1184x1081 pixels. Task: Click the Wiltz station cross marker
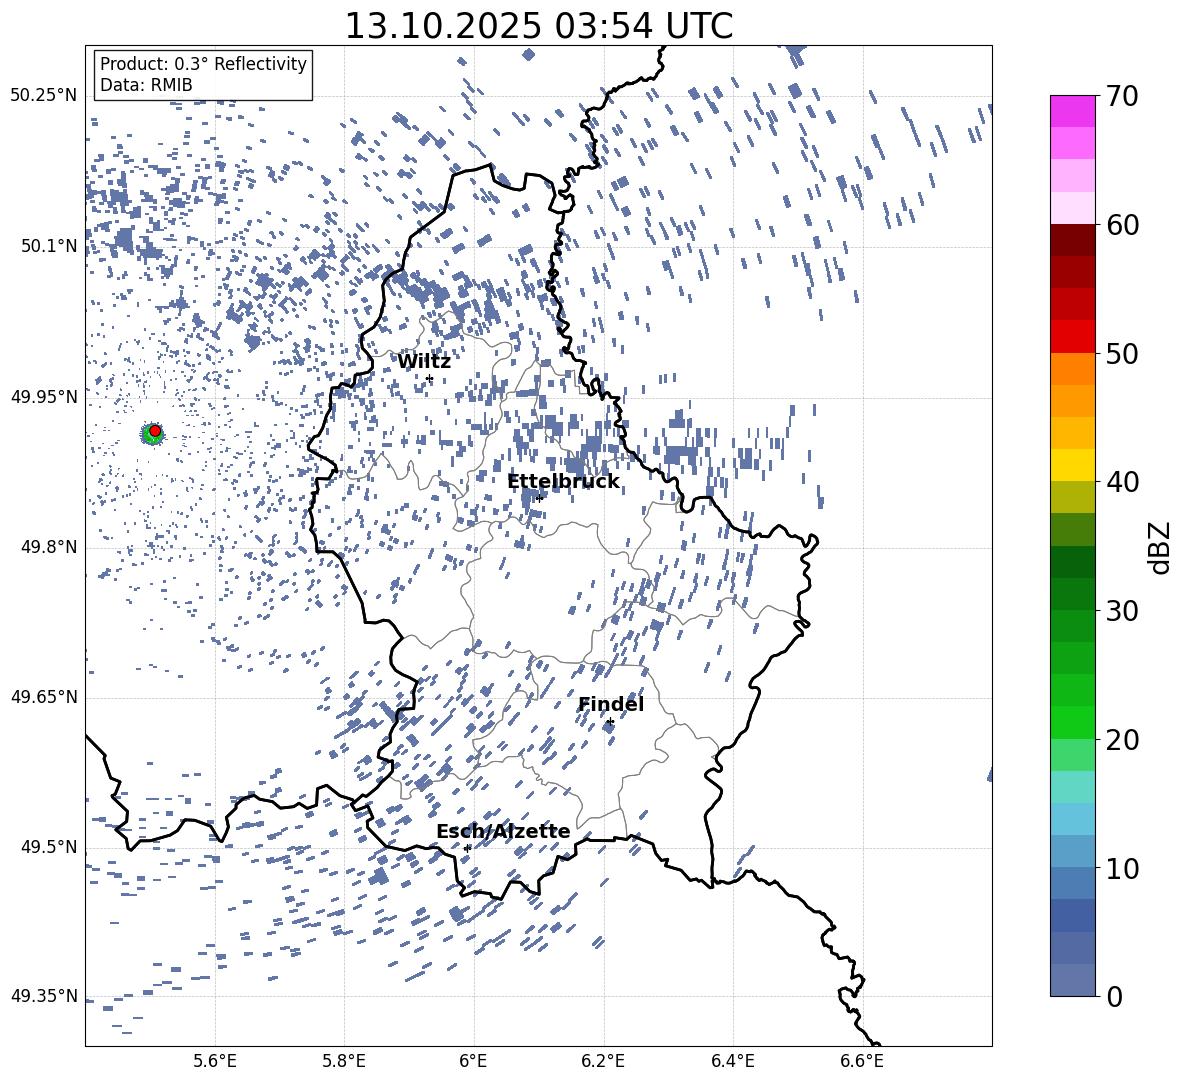[x=430, y=379]
